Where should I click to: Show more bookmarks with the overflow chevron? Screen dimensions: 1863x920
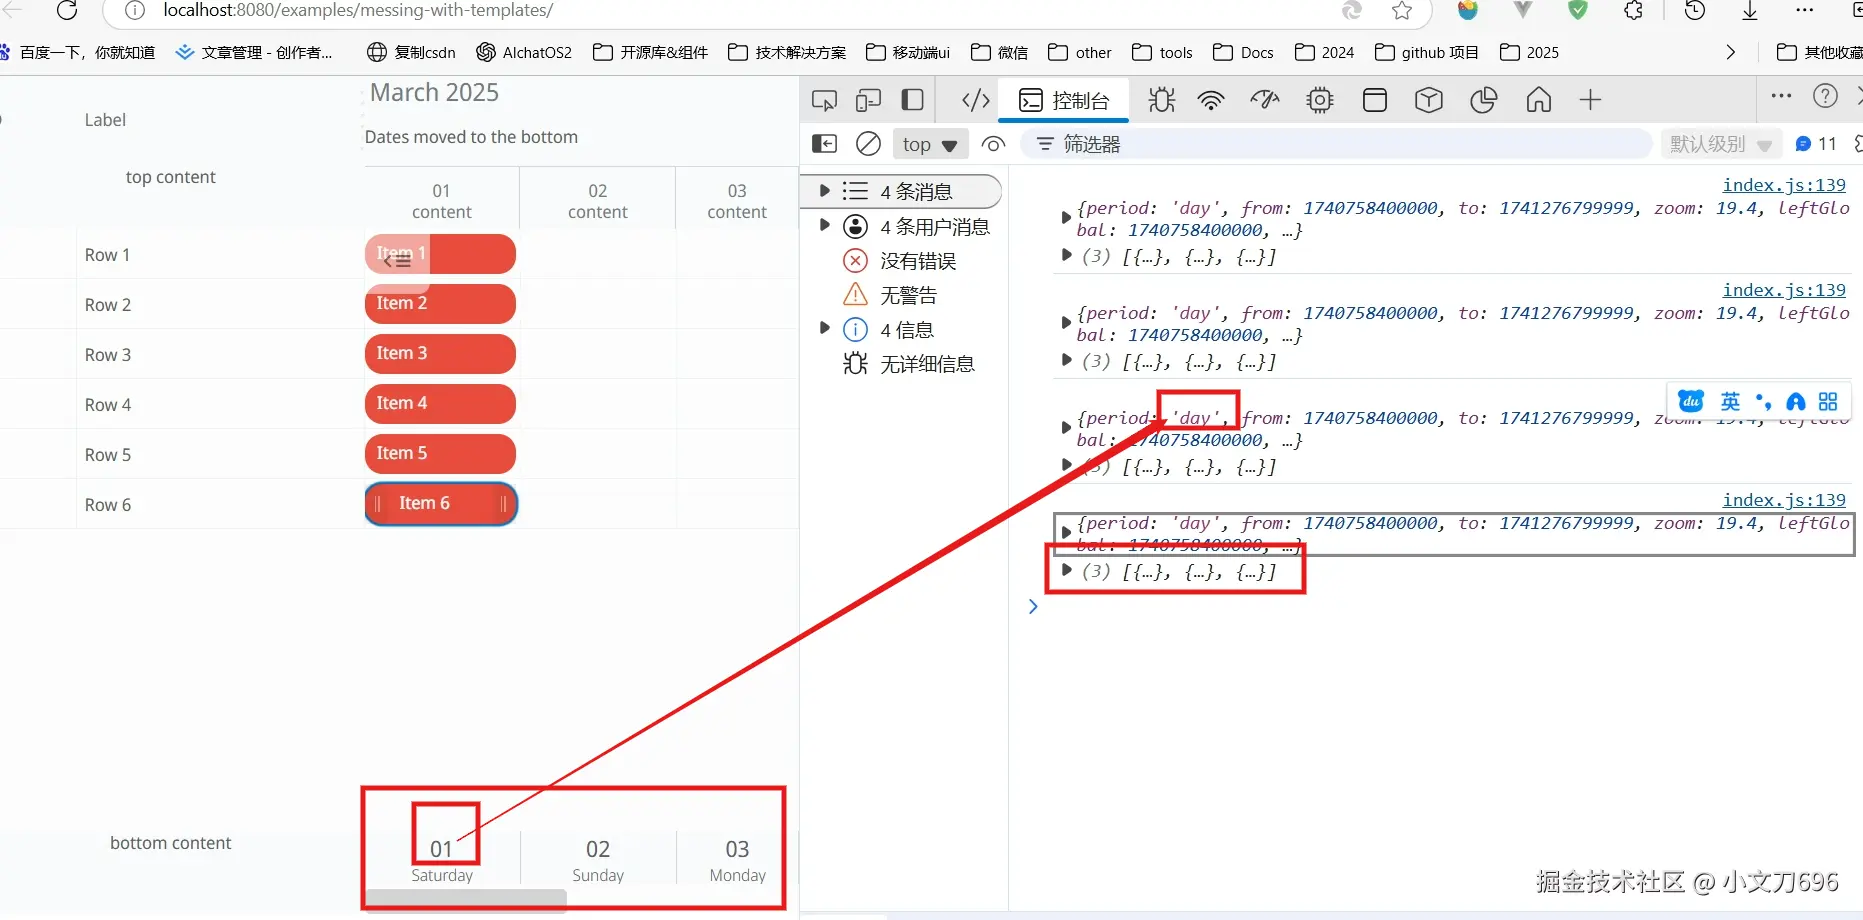pos(1731,52)
